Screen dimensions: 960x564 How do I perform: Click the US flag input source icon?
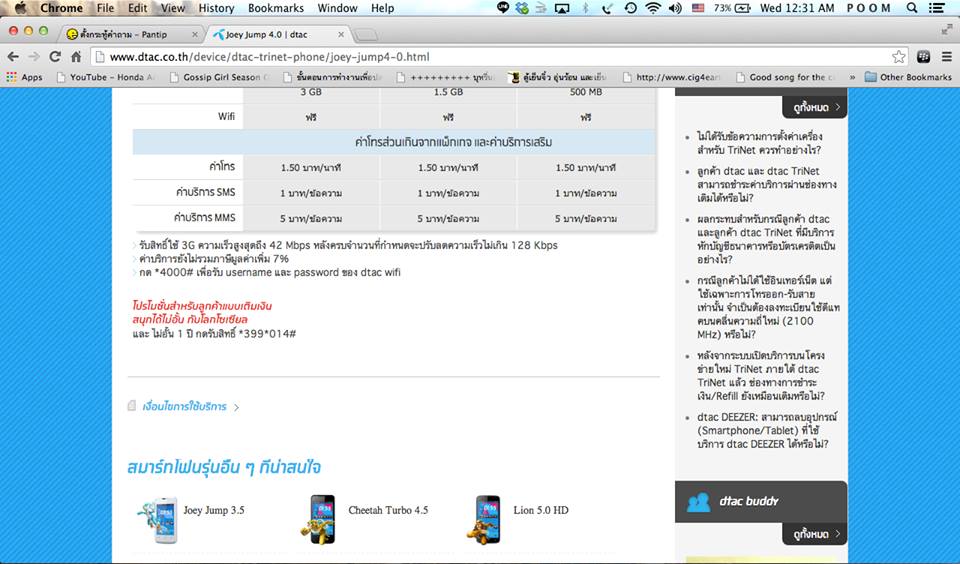(698, 8)
